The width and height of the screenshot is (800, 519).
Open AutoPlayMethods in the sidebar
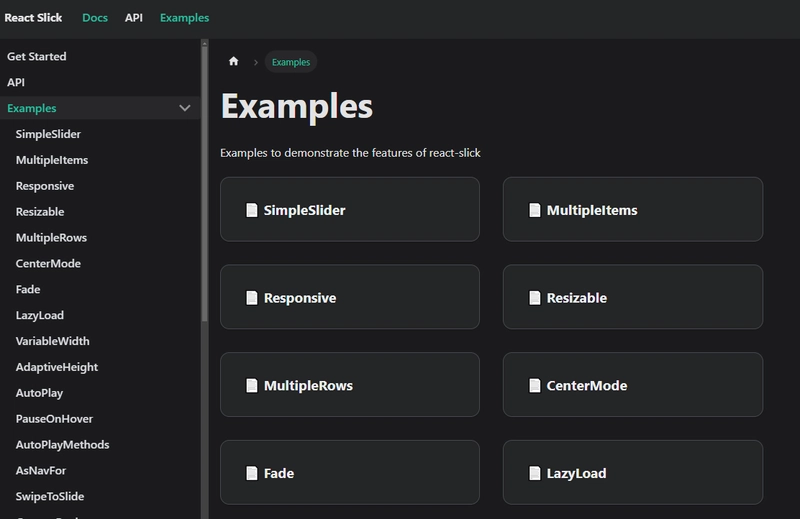click(x=62, y=445)
